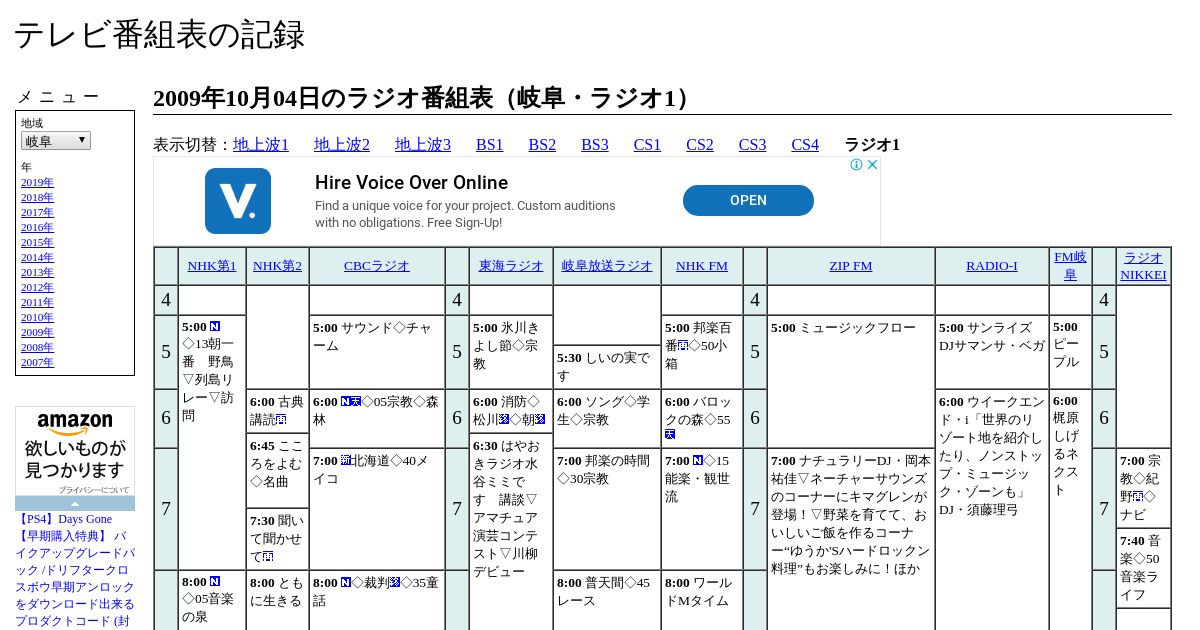The width and height of the screenshot is (1200, 630).
Task: Click the N news icon in NHK FM 7:00
Action: click(698, 461)
